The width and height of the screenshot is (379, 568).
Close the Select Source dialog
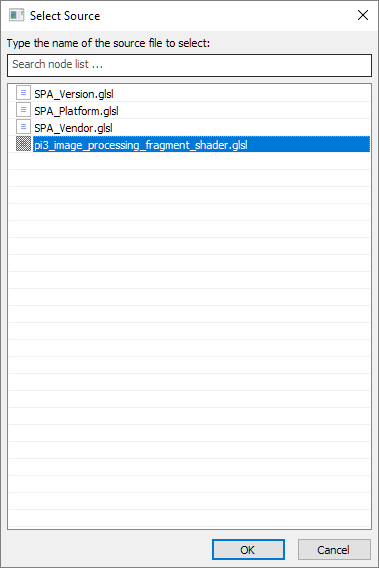tap(363, 15)
